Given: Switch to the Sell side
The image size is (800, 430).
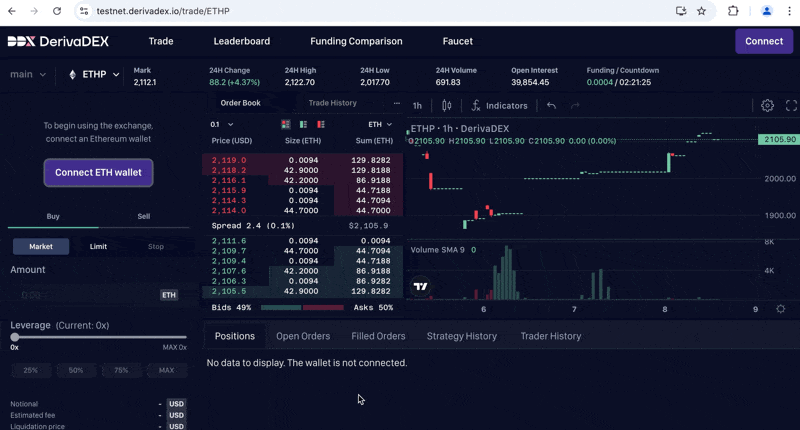Looking at the screenshot, I should (144, 216).
